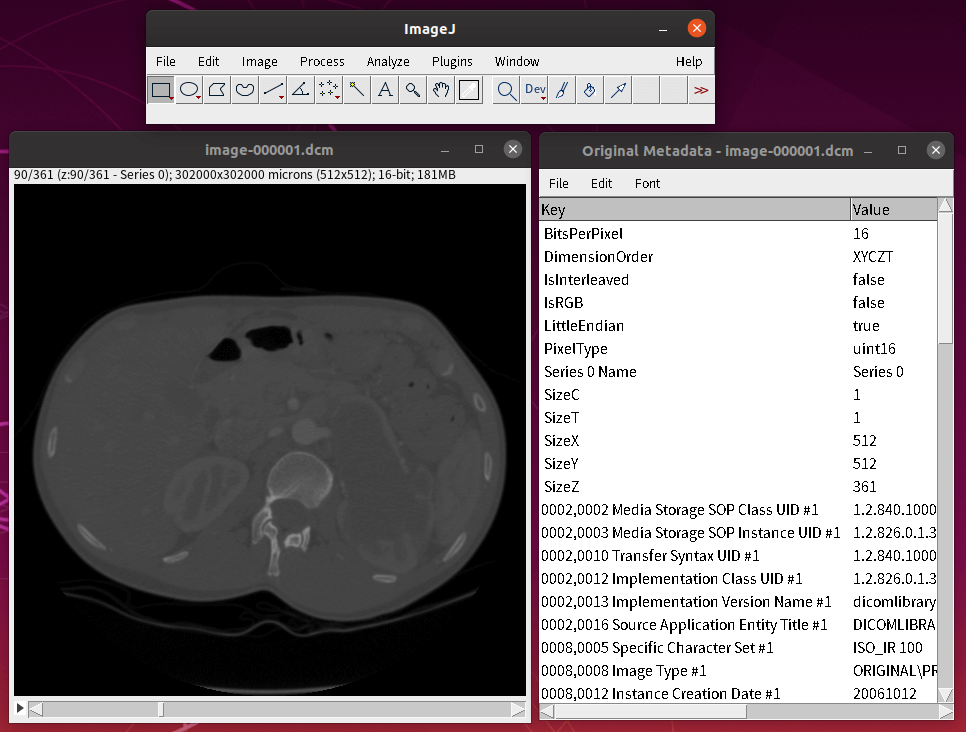Open more tools with the double-arrow chevron

(701, 90)
